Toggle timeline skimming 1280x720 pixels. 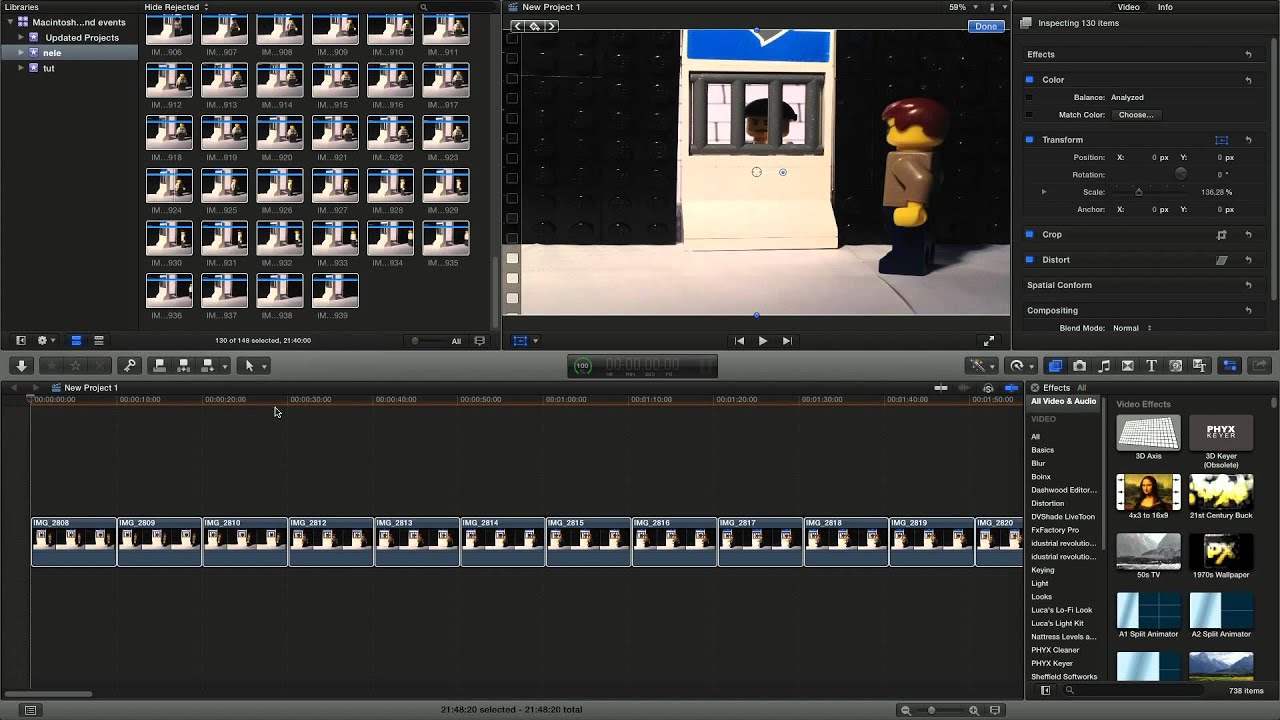tap(941, 388)
